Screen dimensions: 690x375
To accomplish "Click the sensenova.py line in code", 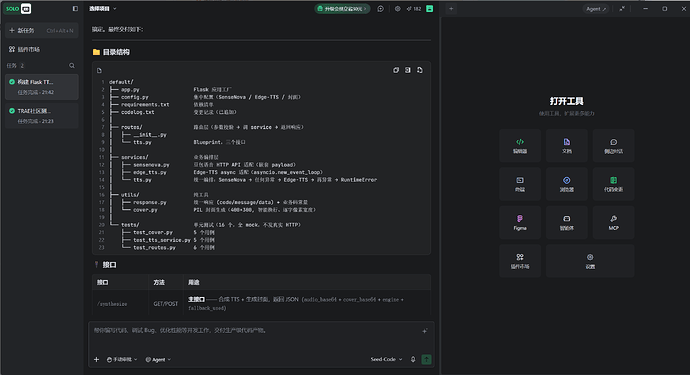I will click(151, 165).
